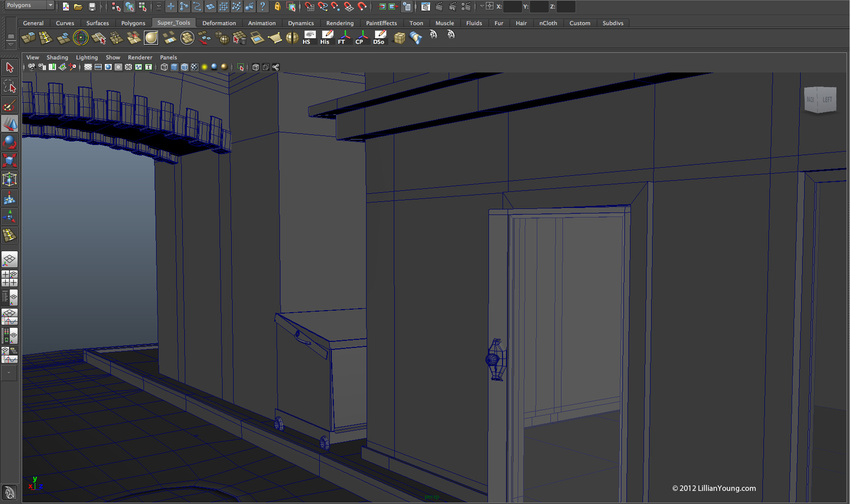Viewport: 850px width, 504px height.
Task: Toggle the lock selection padlock
Action: 277,7
